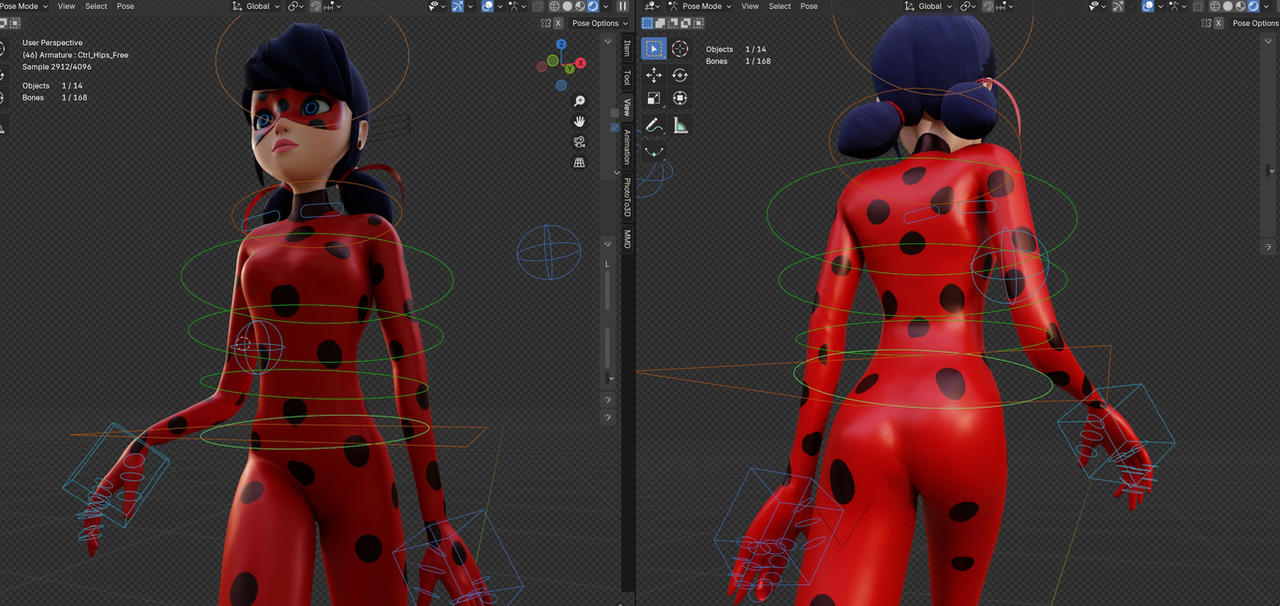Toggle the checked blue checkbox in sidebar

615,128
